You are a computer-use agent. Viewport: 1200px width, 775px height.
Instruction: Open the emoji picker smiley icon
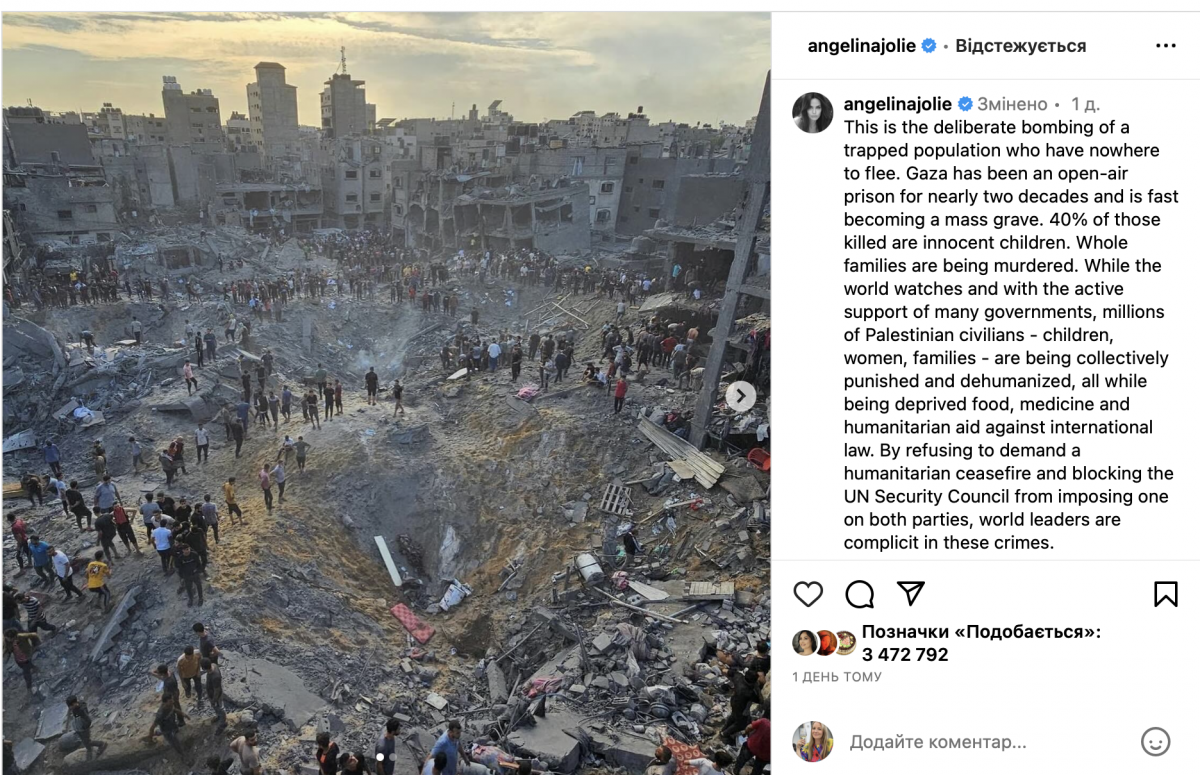[x=1155, y=742]
